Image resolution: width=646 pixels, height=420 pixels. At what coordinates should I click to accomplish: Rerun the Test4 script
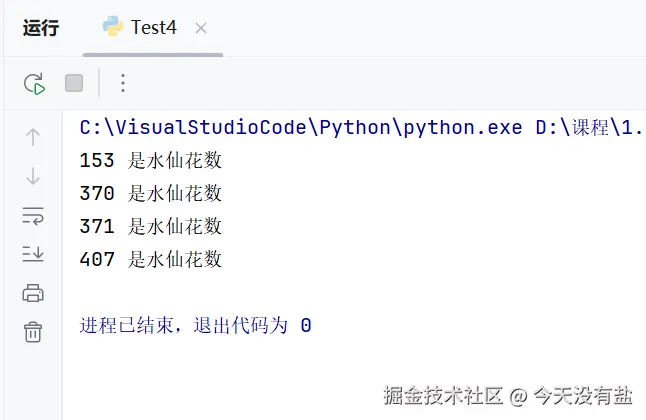click(x=35, y=83)
